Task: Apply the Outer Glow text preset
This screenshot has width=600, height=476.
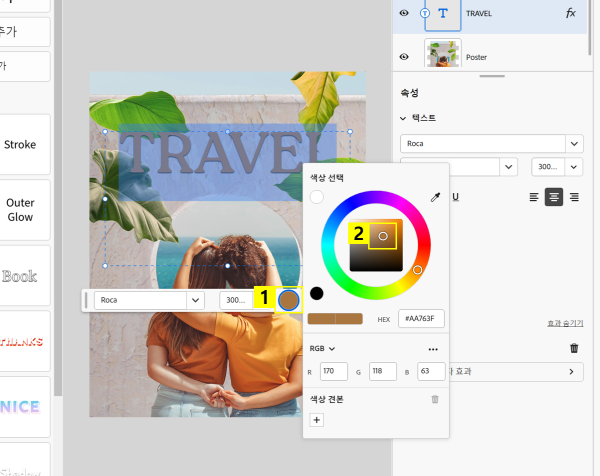Action: point(20,210)
